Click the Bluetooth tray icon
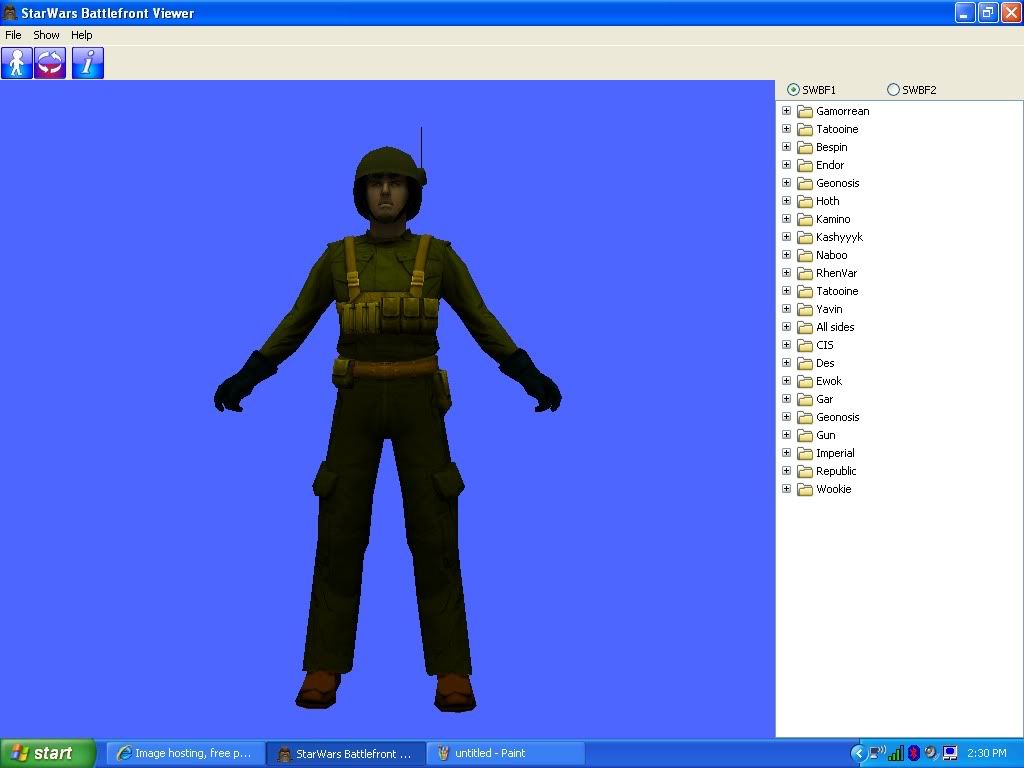 click(x=913, y=753)
